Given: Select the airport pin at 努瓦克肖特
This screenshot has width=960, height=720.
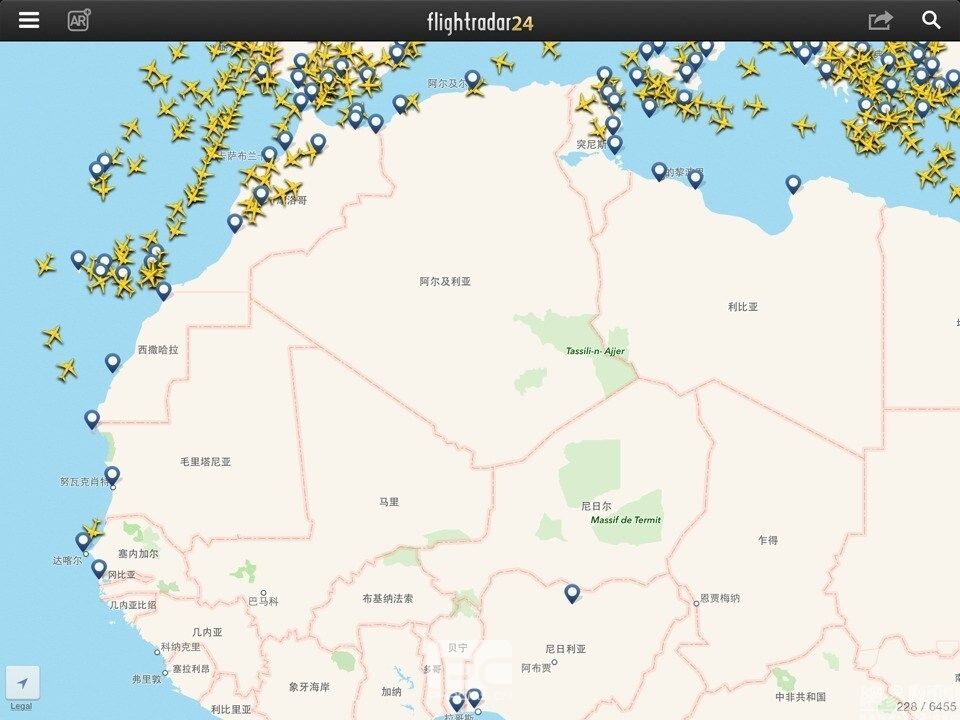Looking at the screenshot, I should click(x=112, y=476).
